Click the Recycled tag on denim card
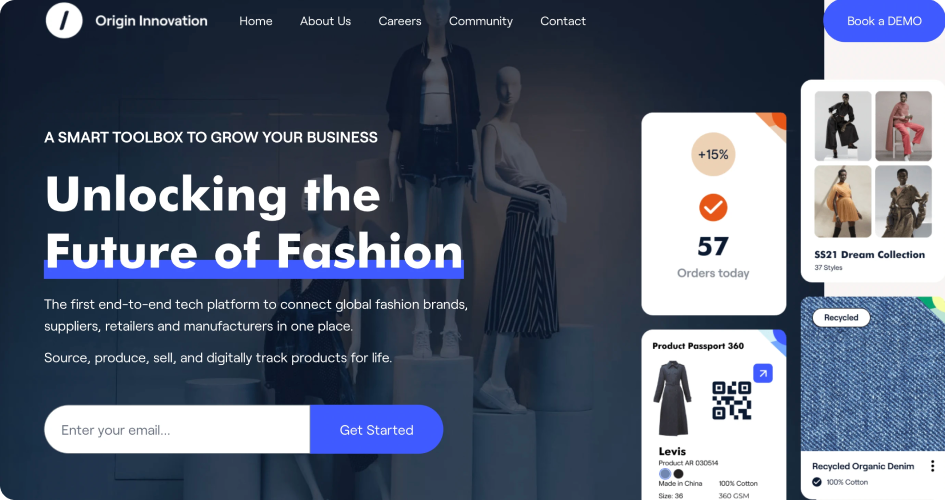The image size is (945, 500). 841,317
